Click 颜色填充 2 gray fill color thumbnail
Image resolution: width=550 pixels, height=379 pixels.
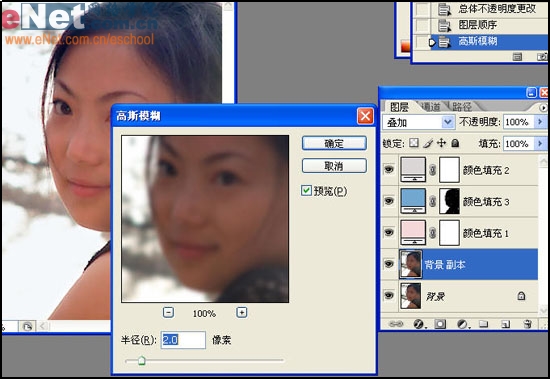[x=413, y=170]
